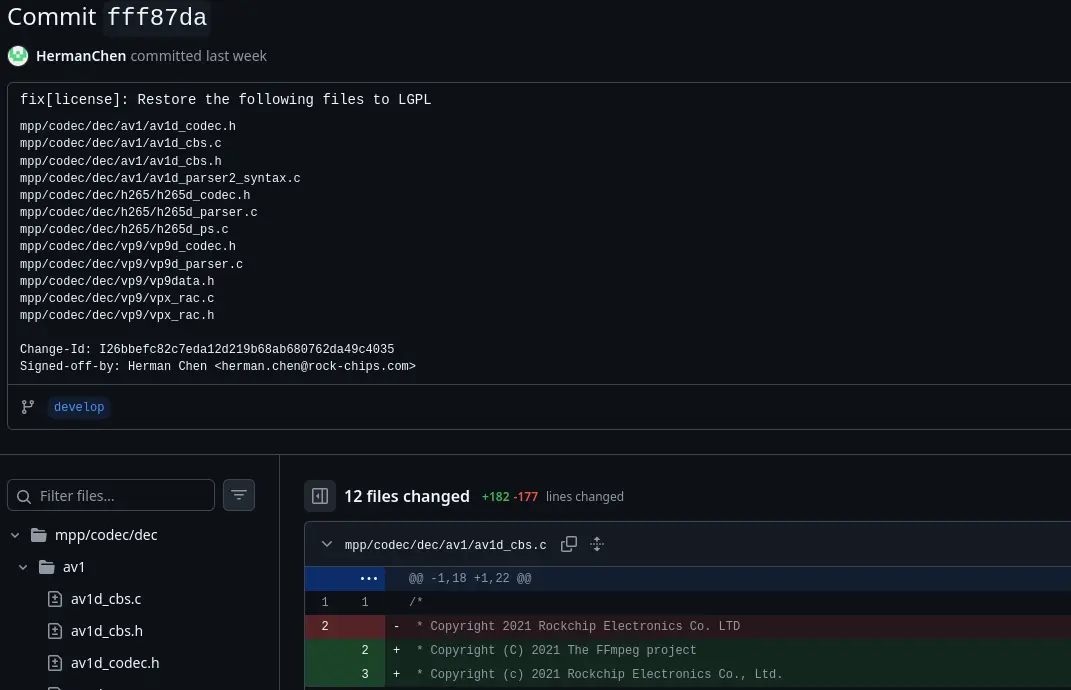Collapse the mpp/codec/dec folder

coord(15,535)
